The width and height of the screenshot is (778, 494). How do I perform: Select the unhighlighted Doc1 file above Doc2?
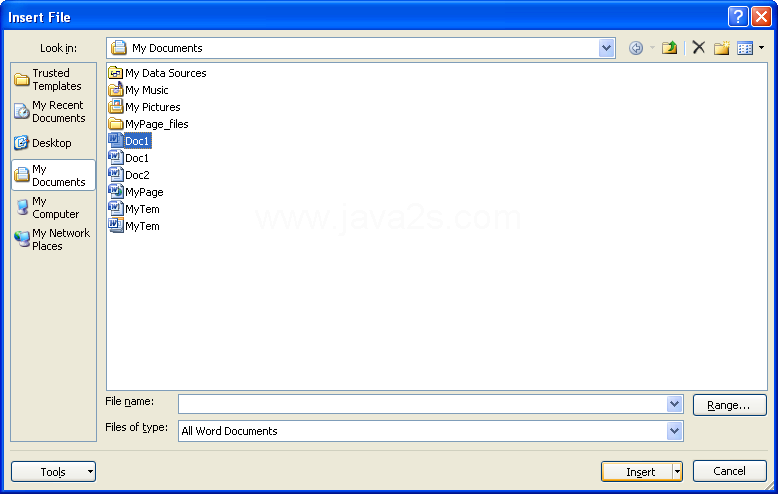point(129,158)
